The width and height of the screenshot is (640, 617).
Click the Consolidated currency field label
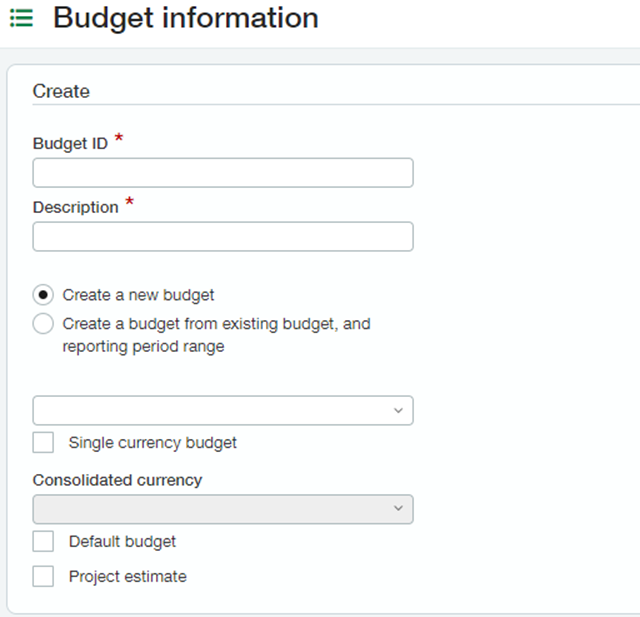(118, 480)
